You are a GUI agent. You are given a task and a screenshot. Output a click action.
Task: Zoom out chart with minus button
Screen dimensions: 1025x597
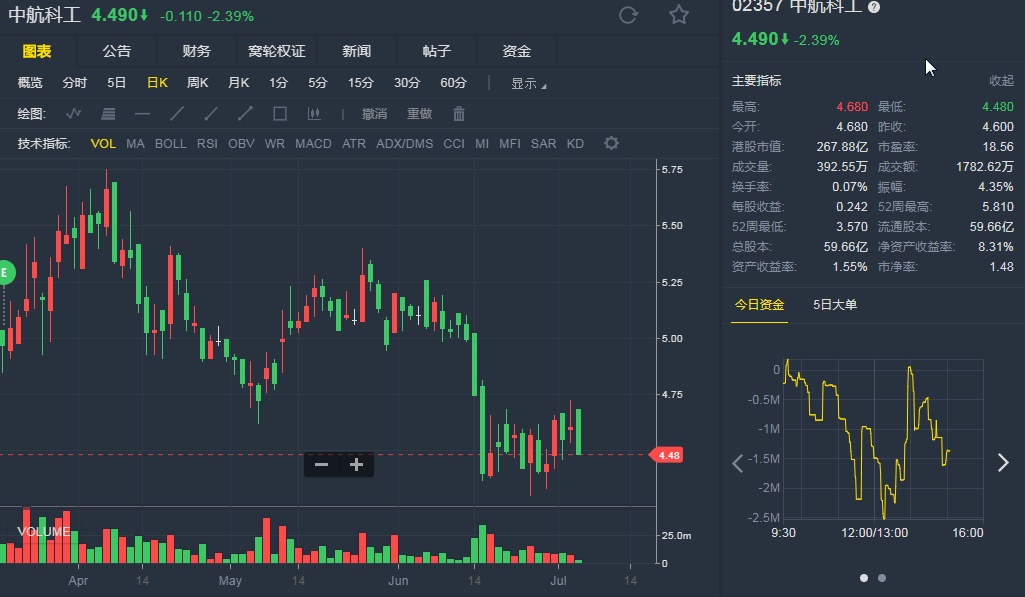tap(321, 464)
